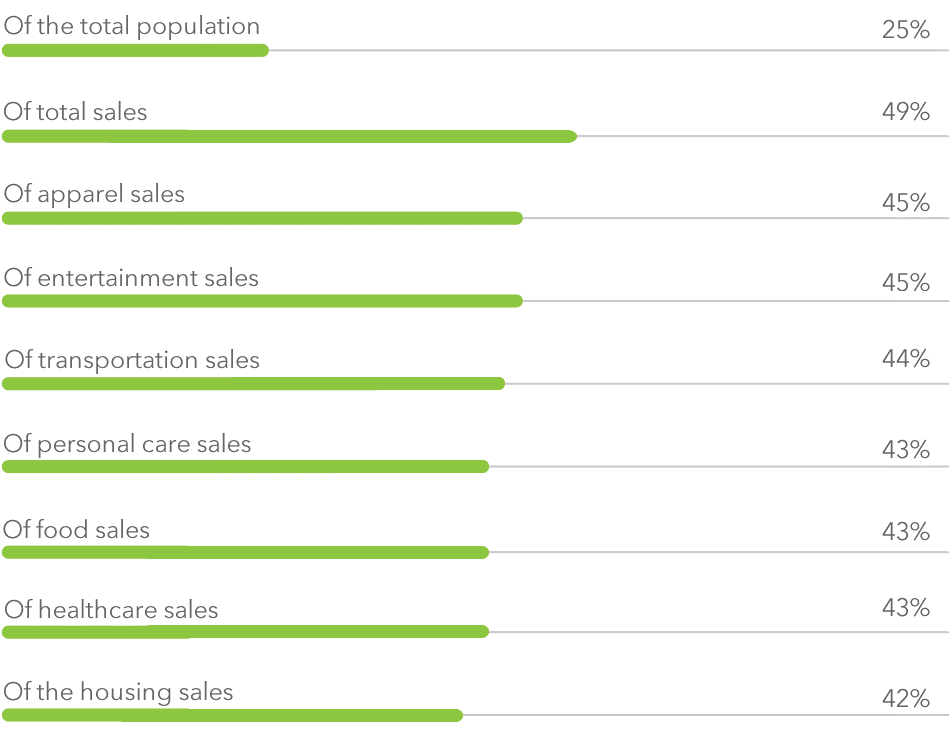
Task: Click the 'Of entertainment sales' label
Action: (x=131, y=278)
